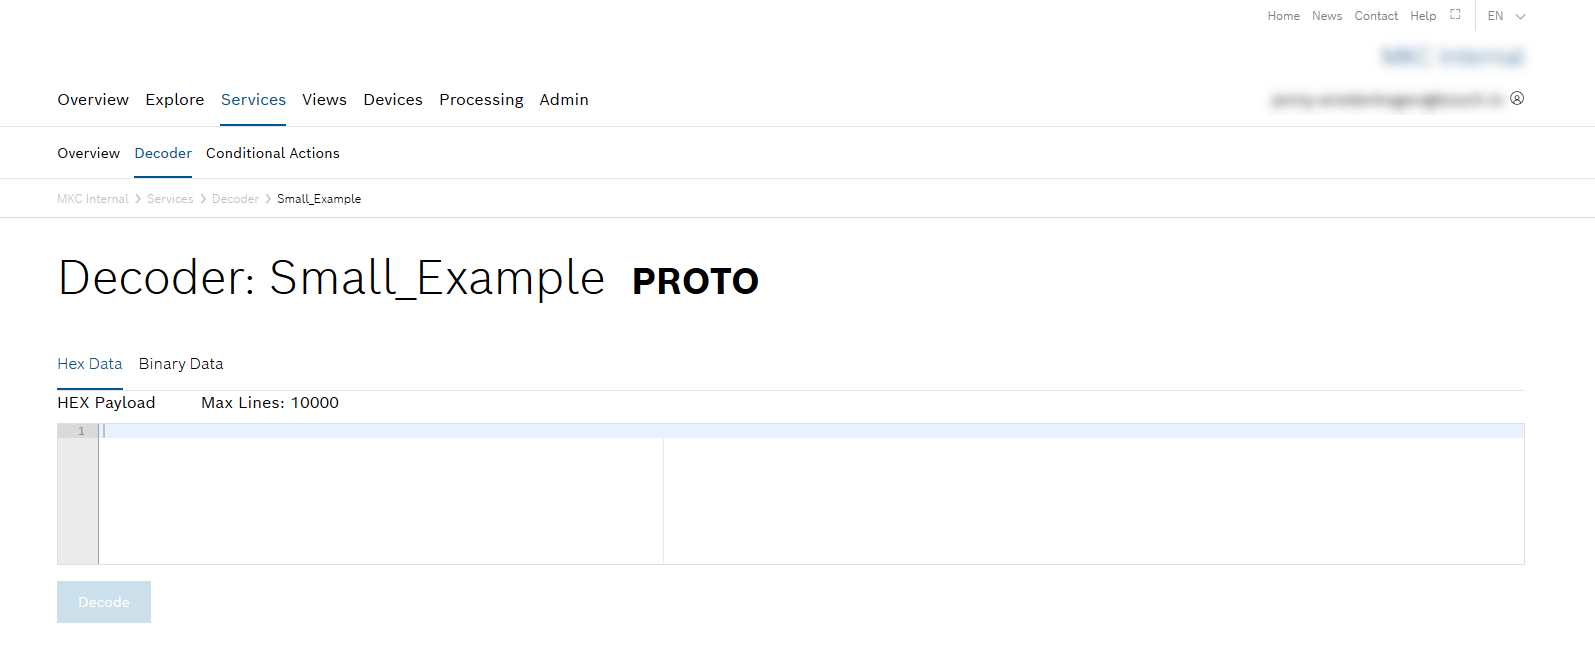This screenshot has width=1595, height=660.
Task: Go to the News page
Action: coord(1327,16)
